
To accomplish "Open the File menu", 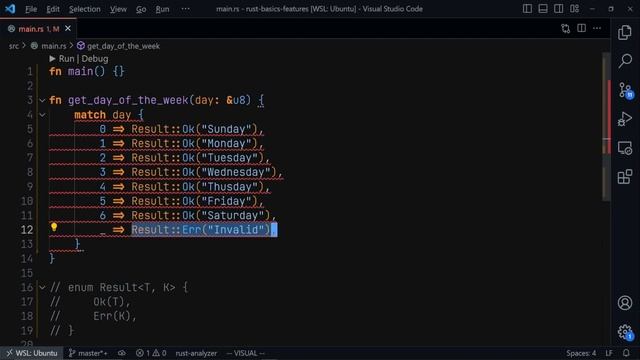I will (31, 9).
